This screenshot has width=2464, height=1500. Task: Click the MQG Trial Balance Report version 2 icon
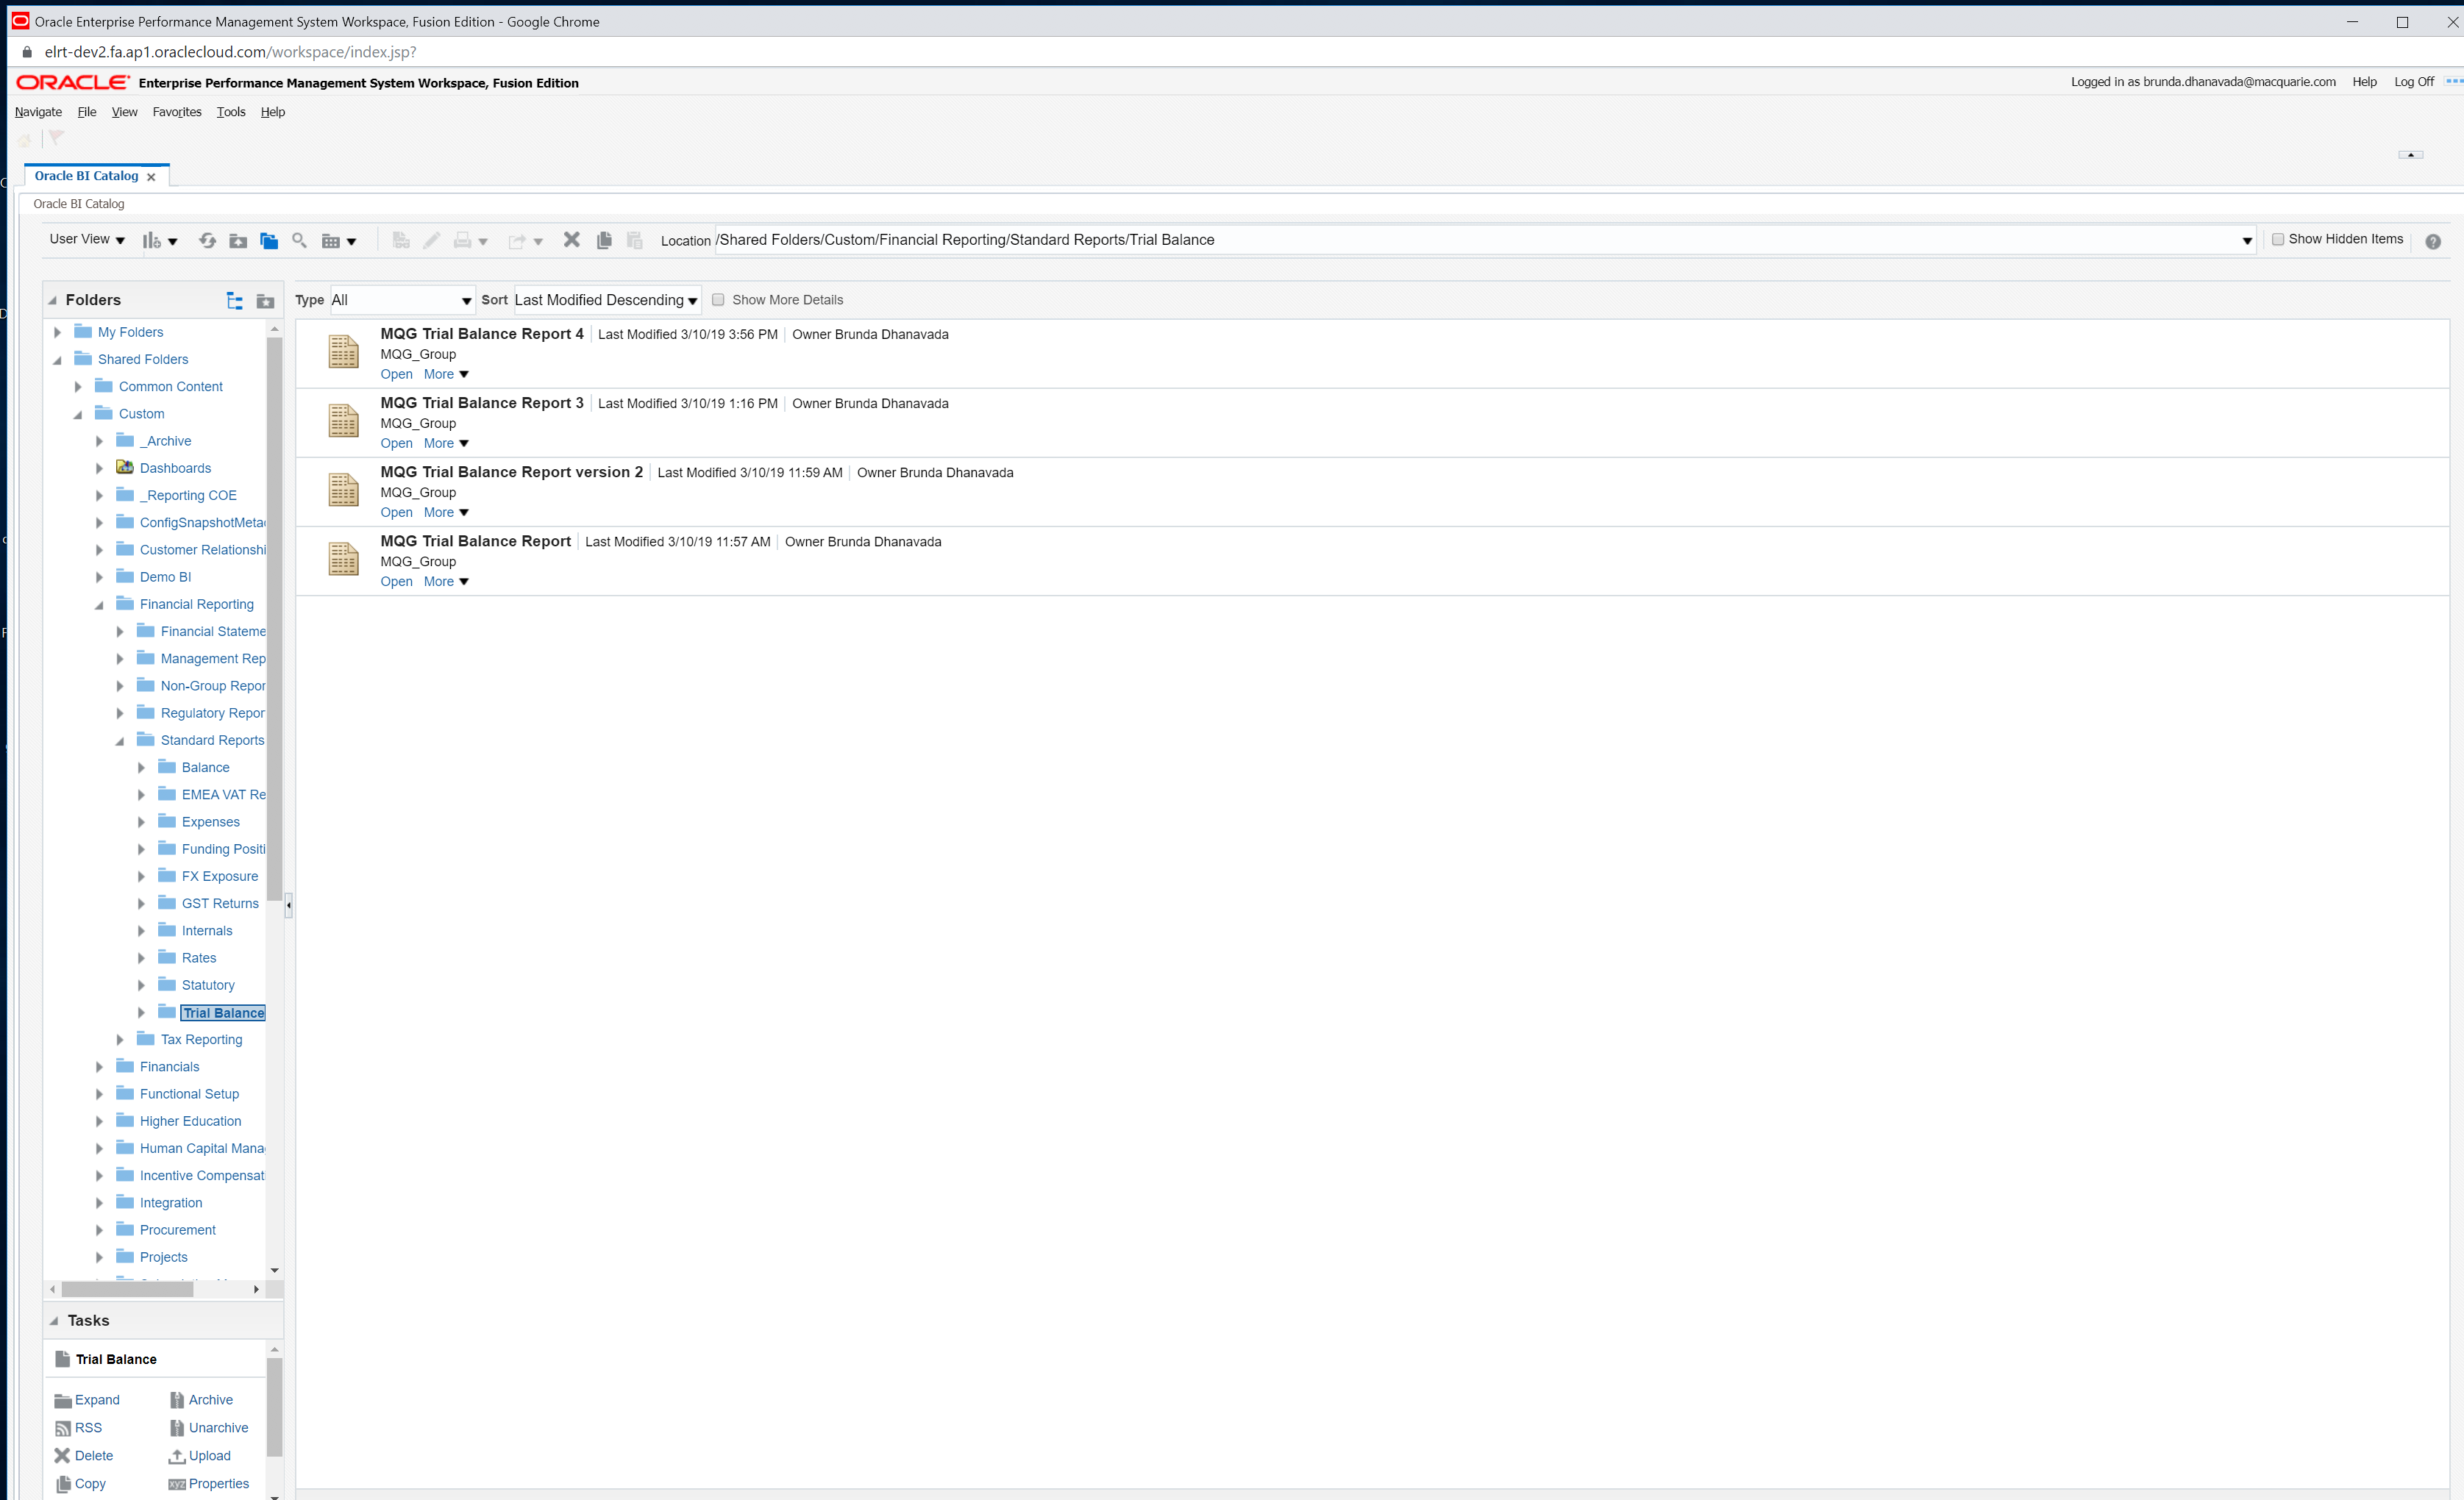click(x=343, y=490)
